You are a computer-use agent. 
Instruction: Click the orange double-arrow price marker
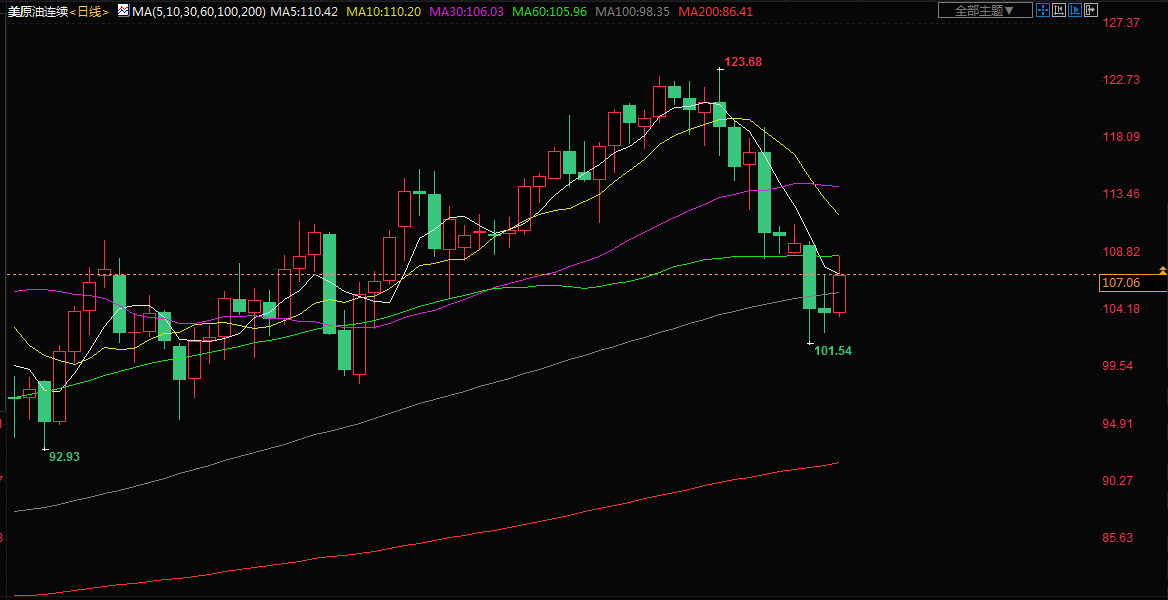[x=1161, y=271]
